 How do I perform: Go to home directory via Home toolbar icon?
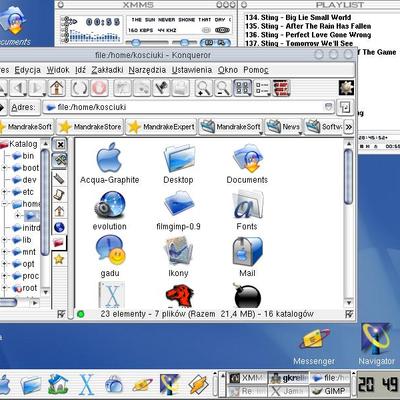click(57, 88)
